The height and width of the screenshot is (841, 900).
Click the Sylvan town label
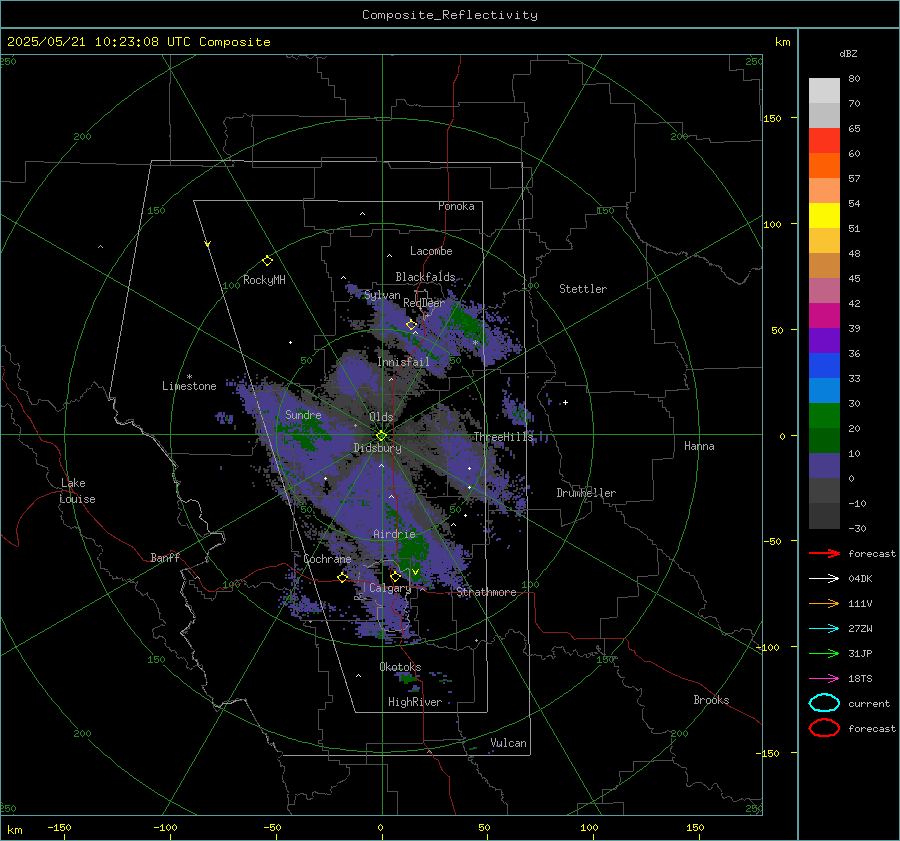click(382, 295)
